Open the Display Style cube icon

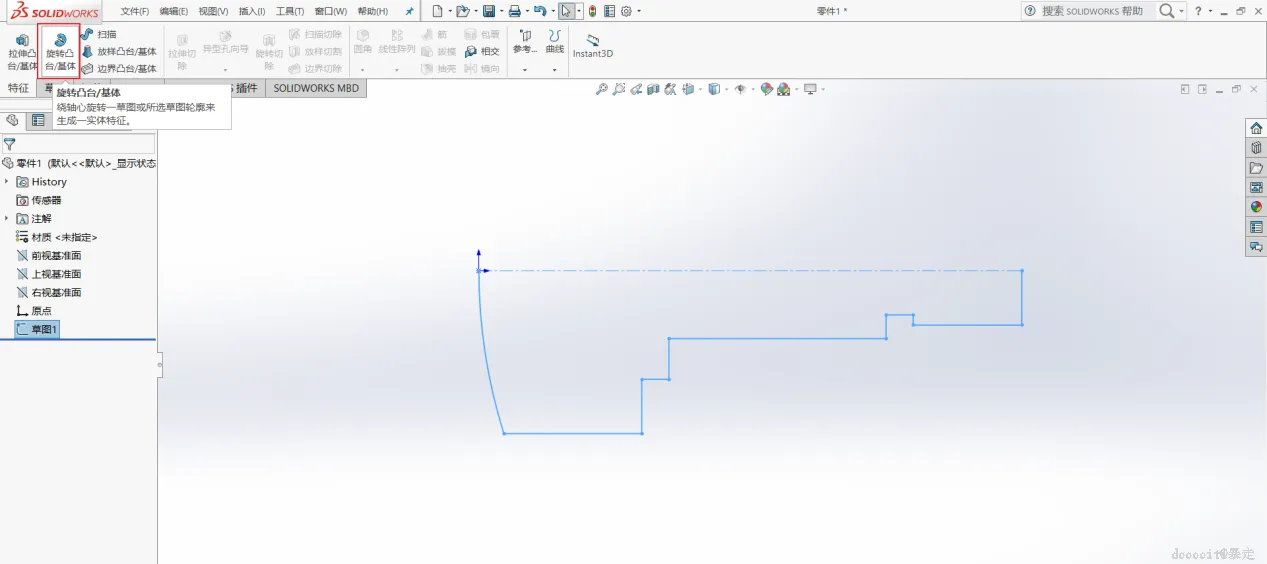(x=714, y=89)
